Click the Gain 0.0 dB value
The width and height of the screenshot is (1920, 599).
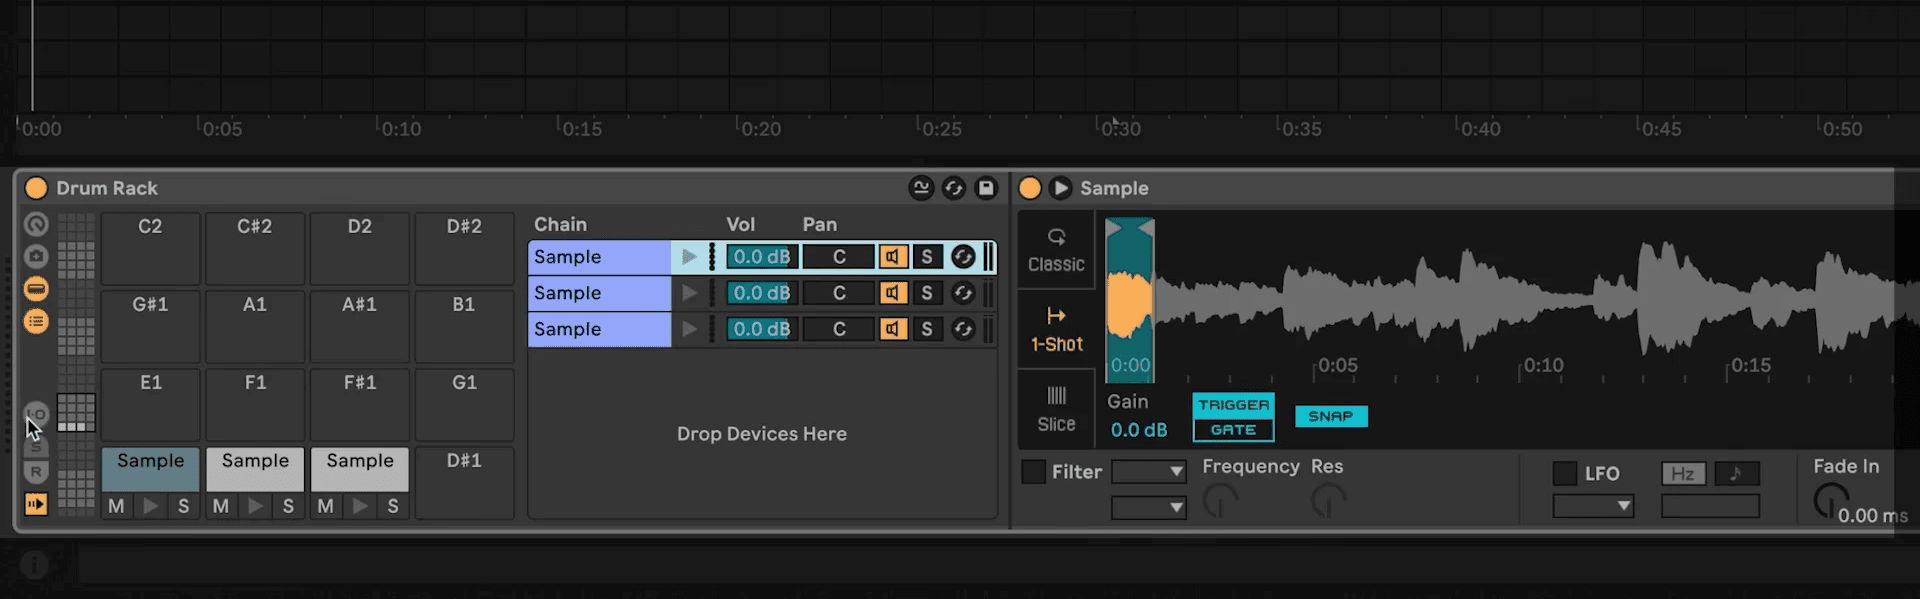[x=1139, y=430]
